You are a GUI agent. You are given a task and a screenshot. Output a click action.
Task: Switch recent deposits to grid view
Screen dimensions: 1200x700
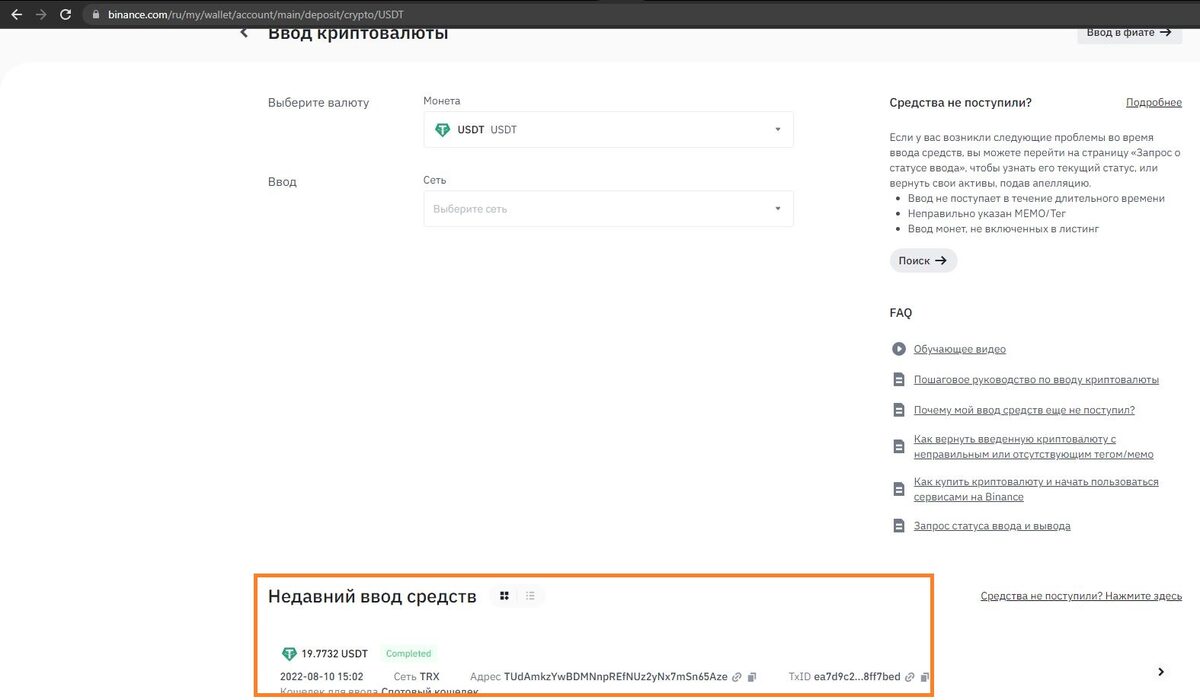[505, 596]
